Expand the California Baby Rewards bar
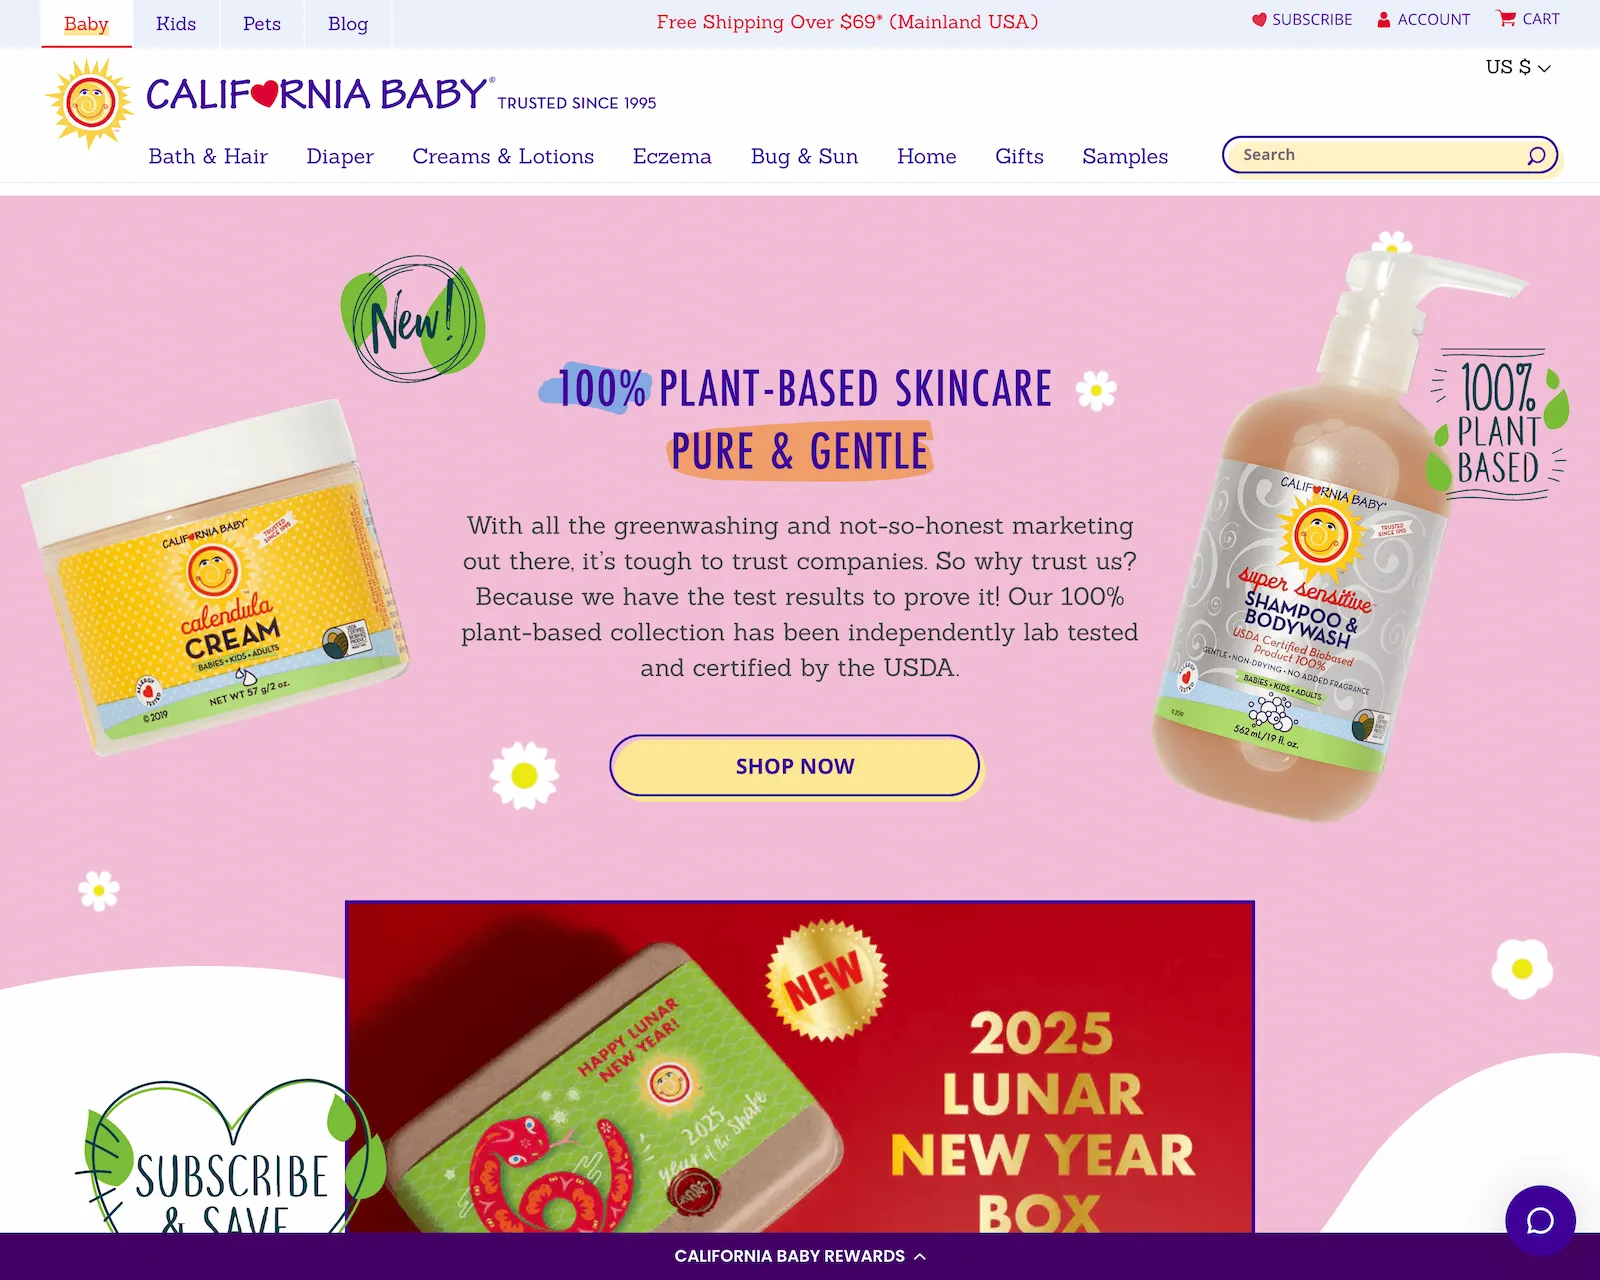 coord(800,1256)
